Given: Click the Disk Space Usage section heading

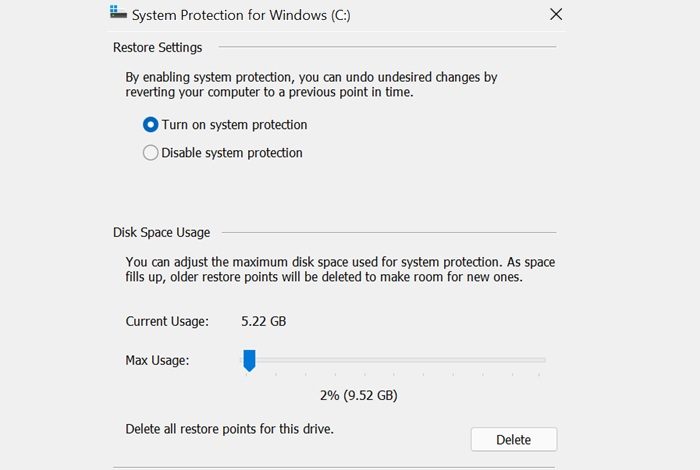Looking at the screenshot, I should [161, 232].
